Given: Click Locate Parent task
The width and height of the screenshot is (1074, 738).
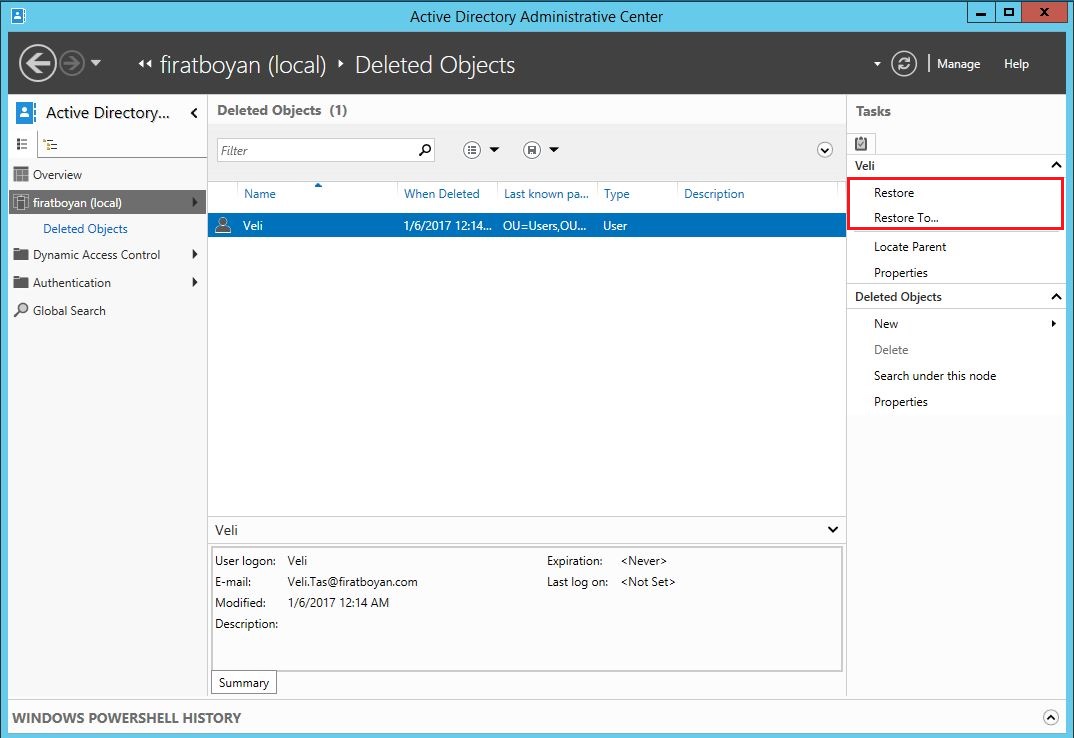Looking at the screenshot, I should (910, 247).
